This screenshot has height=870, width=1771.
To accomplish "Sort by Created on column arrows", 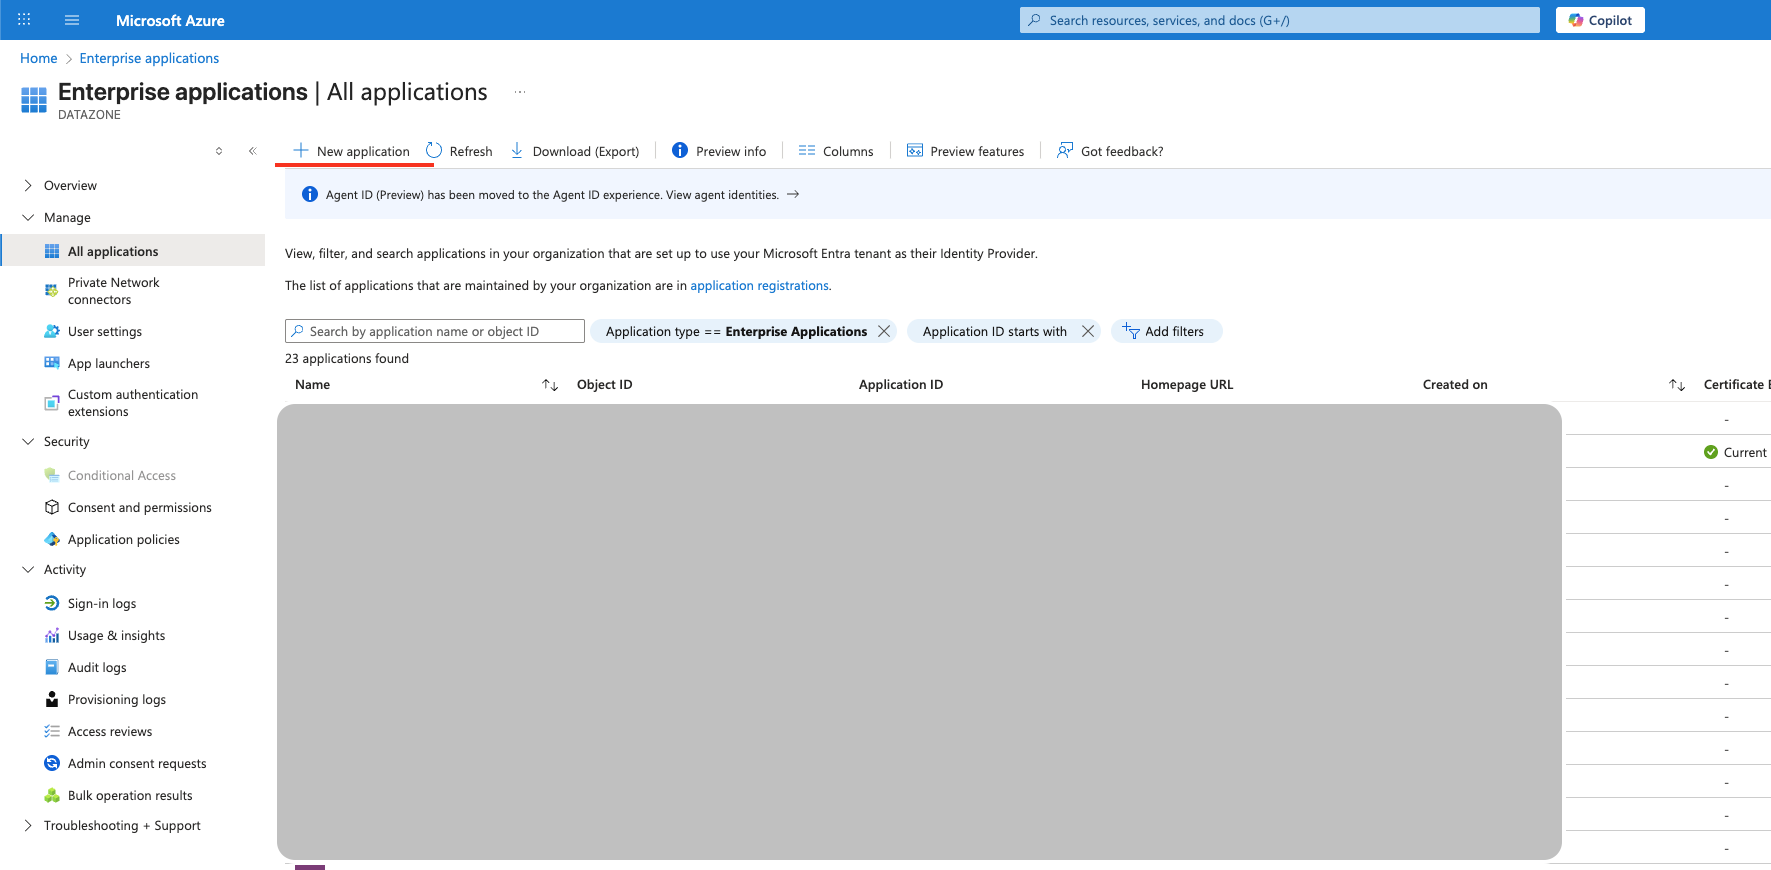I will tap(1677, 385).
